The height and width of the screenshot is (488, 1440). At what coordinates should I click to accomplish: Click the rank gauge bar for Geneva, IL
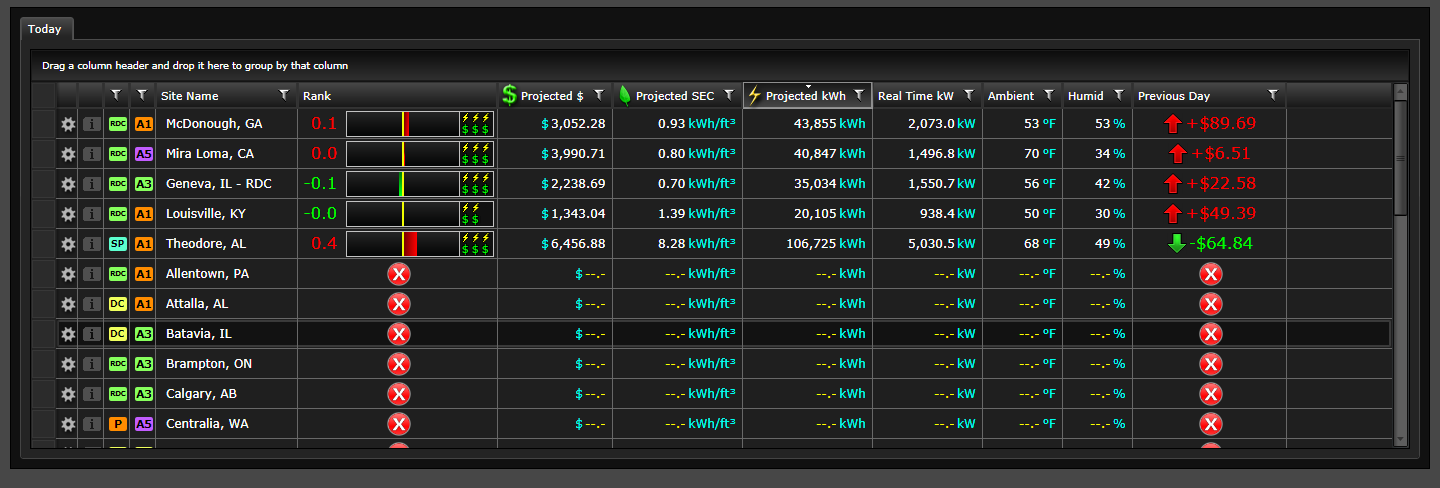tap(402, 184)
